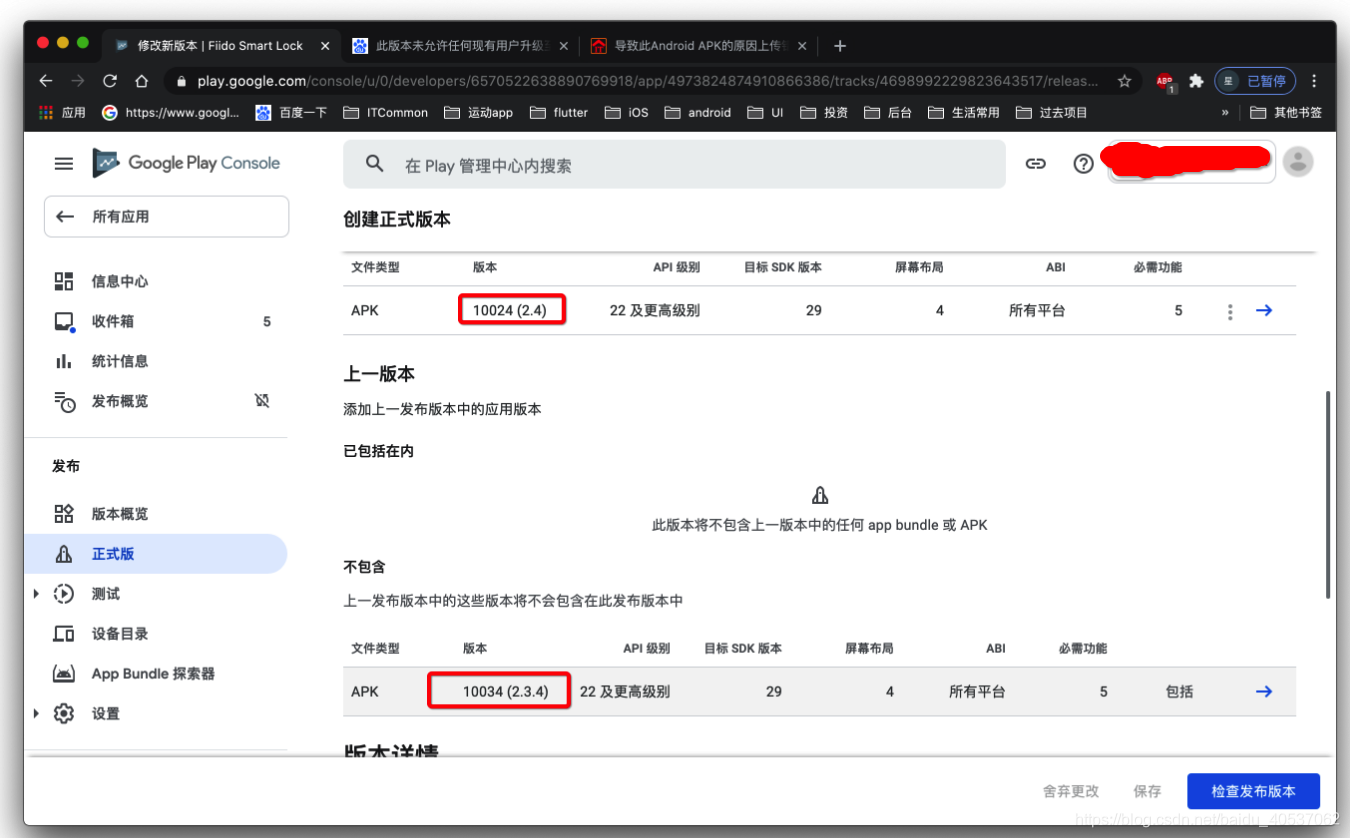Image resolution: width=1350 pixels, height=838 pixels.
Task: Click the Play 管理中心 search field
Action: [x=674, y=164]
